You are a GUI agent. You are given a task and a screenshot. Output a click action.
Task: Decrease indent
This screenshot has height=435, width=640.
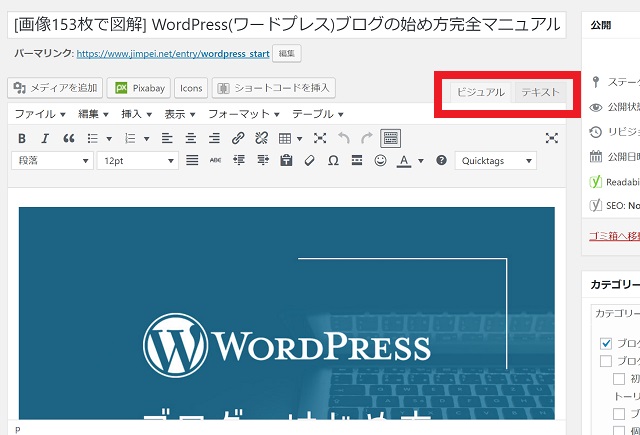239,160
